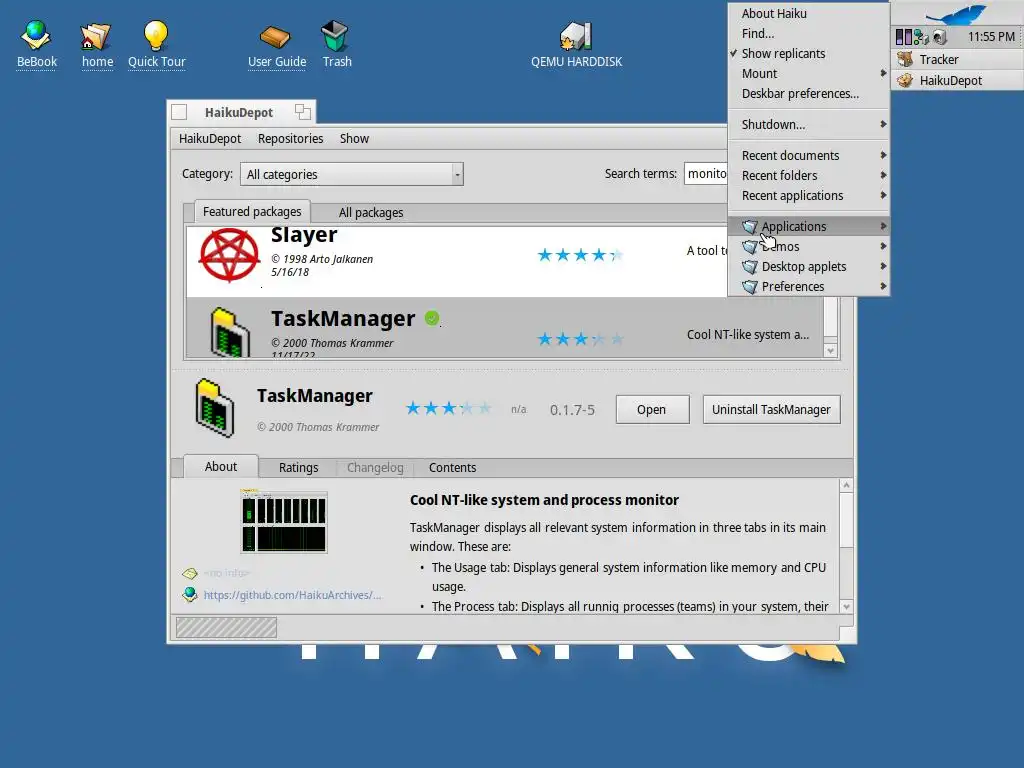Click the Preferences folder icon in menu
This screenshot has height=768, width=1024.
click(750, 287)
